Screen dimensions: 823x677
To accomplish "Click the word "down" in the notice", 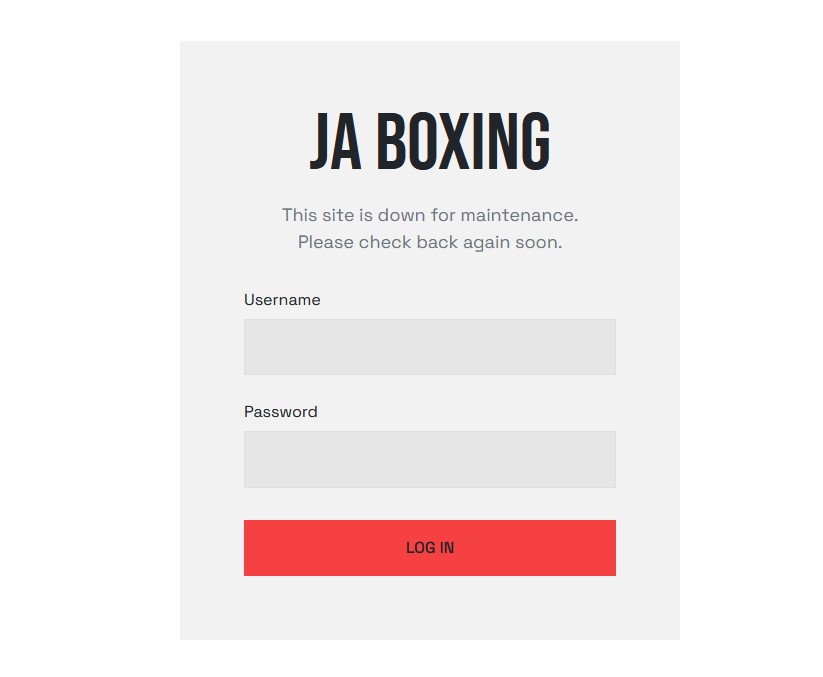I will click(x=402, y=215).
